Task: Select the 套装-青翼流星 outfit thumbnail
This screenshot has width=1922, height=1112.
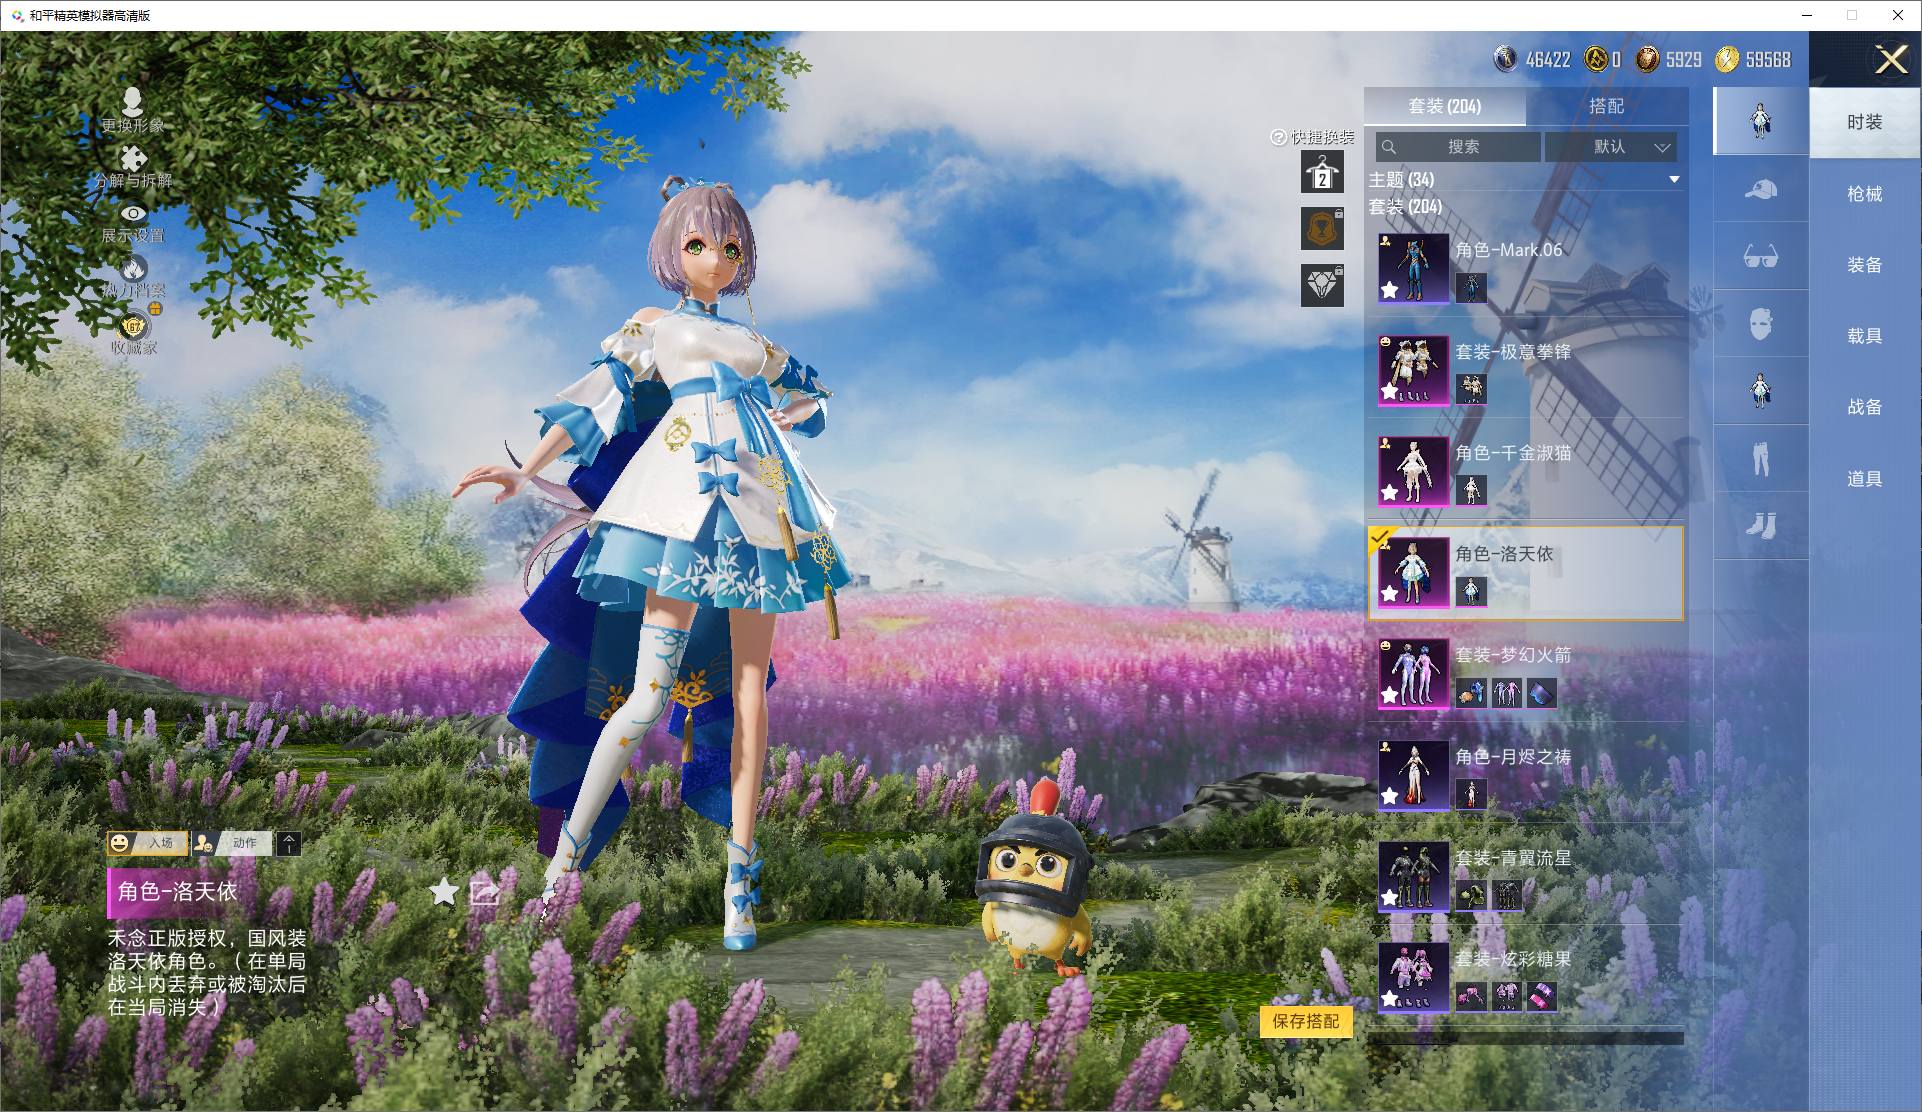Action: 1414,877
